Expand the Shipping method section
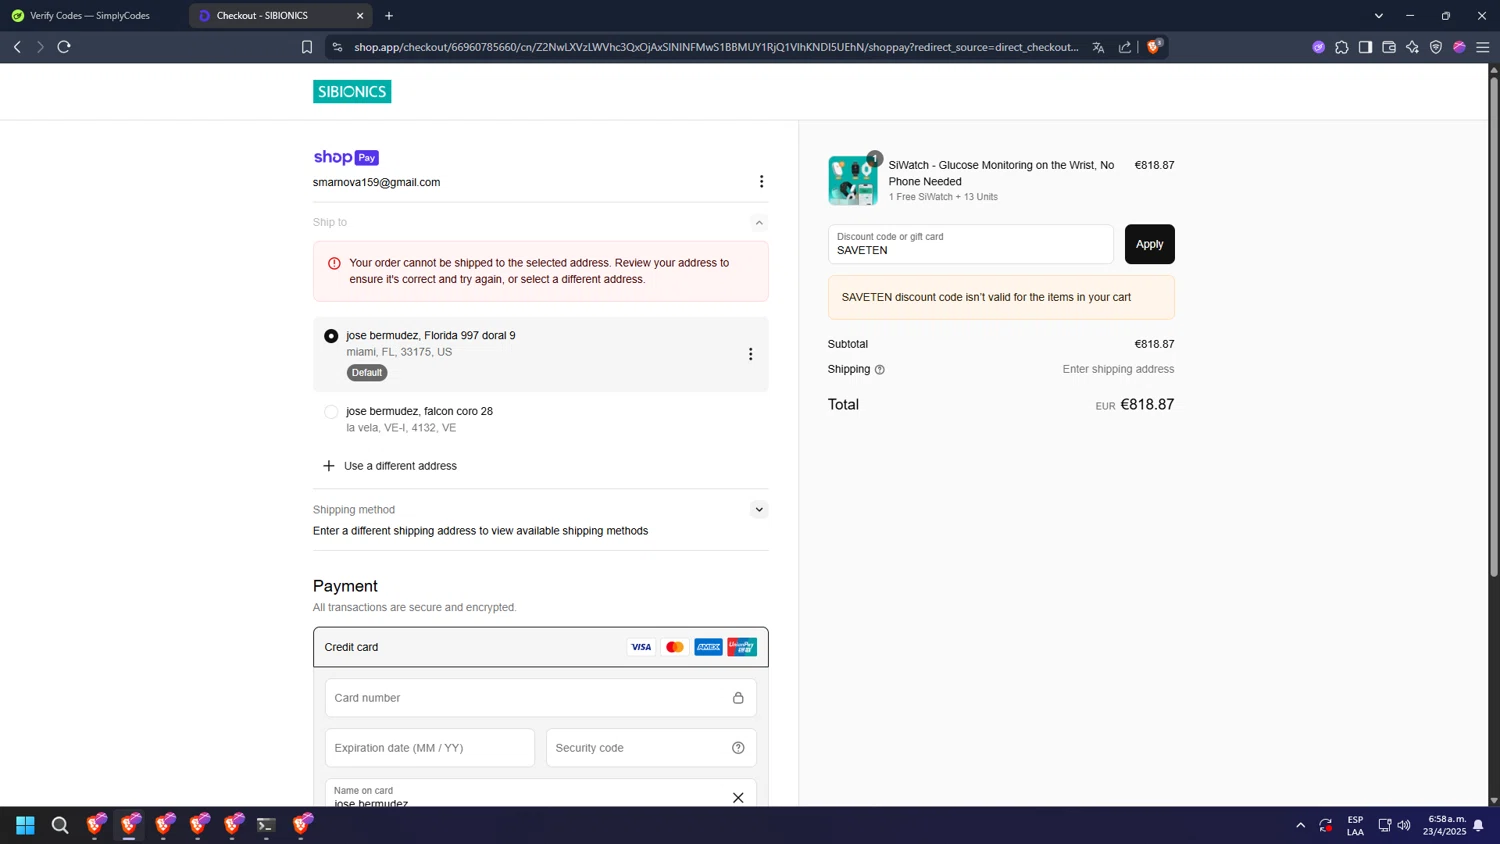This screenshot has width=1500, height=844. 759,510
